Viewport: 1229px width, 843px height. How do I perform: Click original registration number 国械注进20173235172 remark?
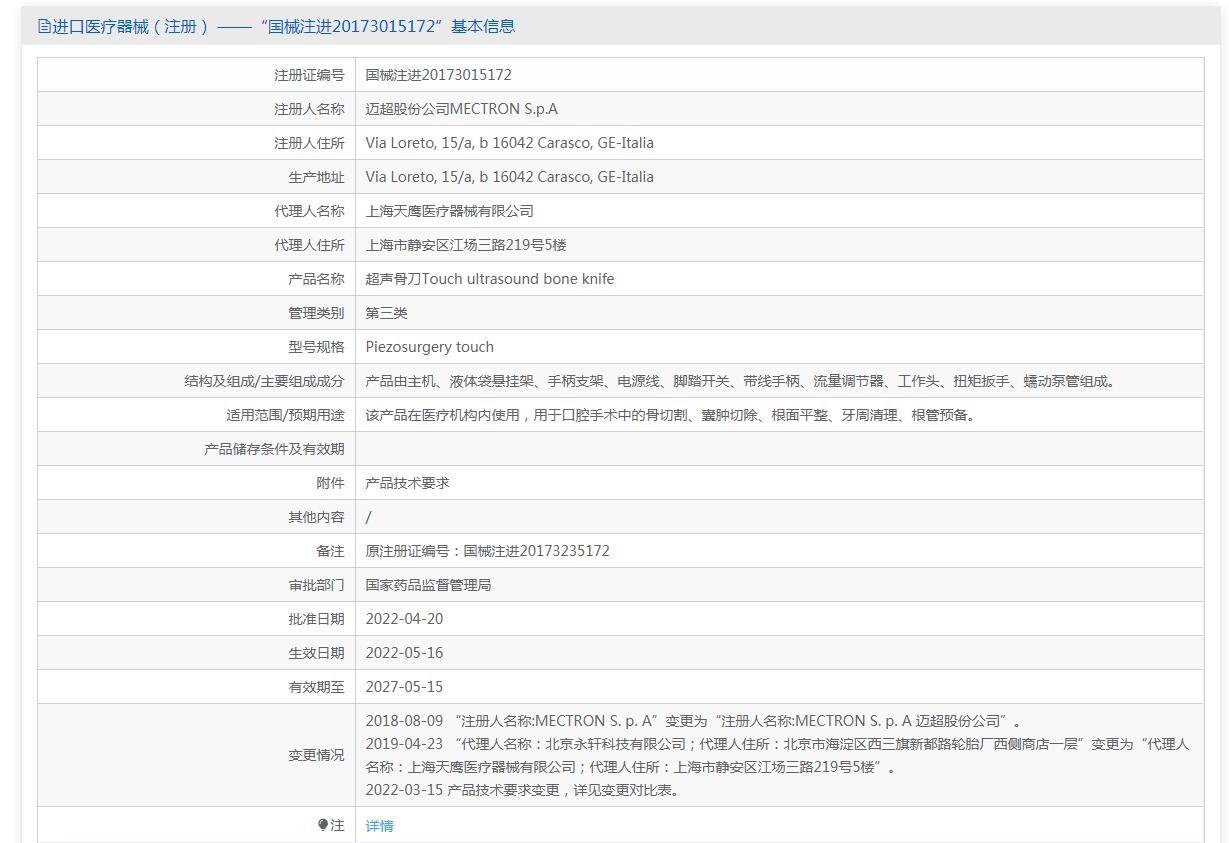487,551
